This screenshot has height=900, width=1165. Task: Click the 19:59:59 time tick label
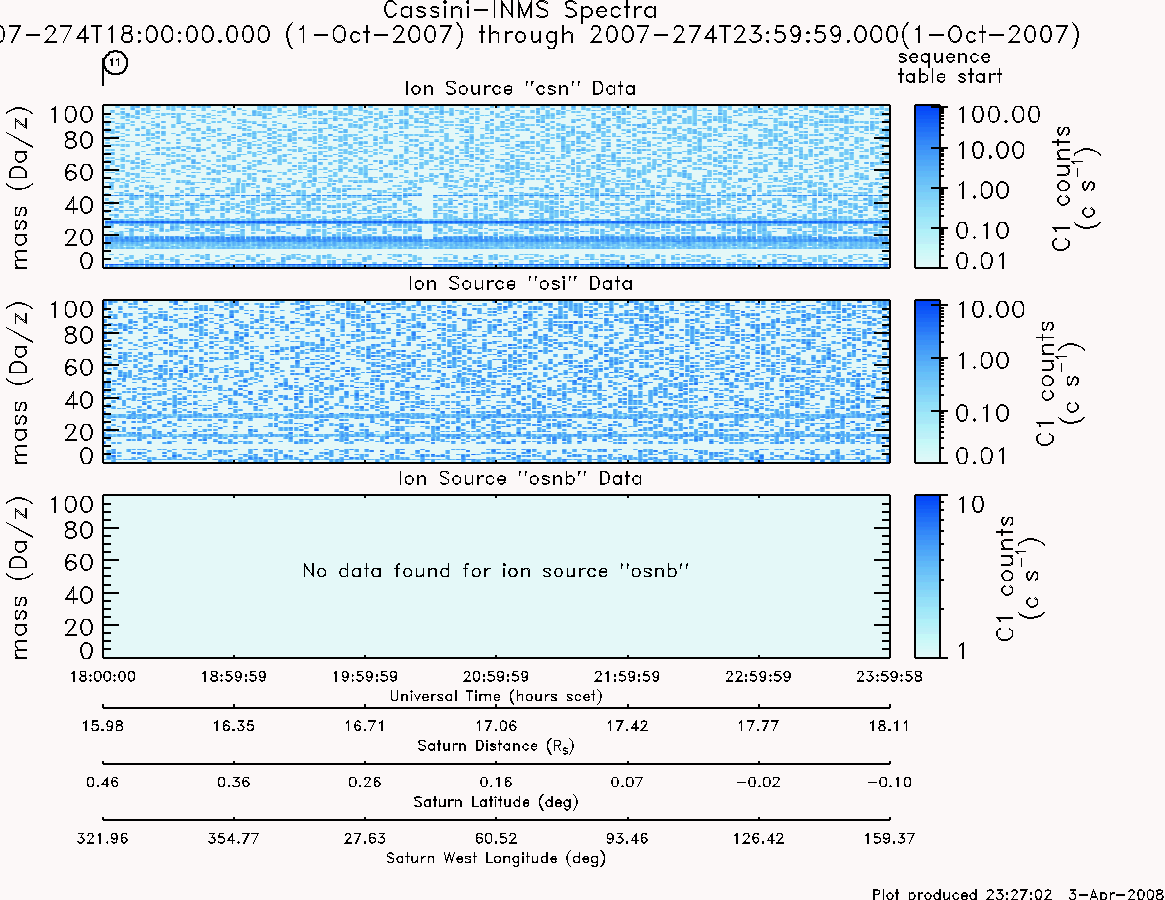tap(365, 676)
